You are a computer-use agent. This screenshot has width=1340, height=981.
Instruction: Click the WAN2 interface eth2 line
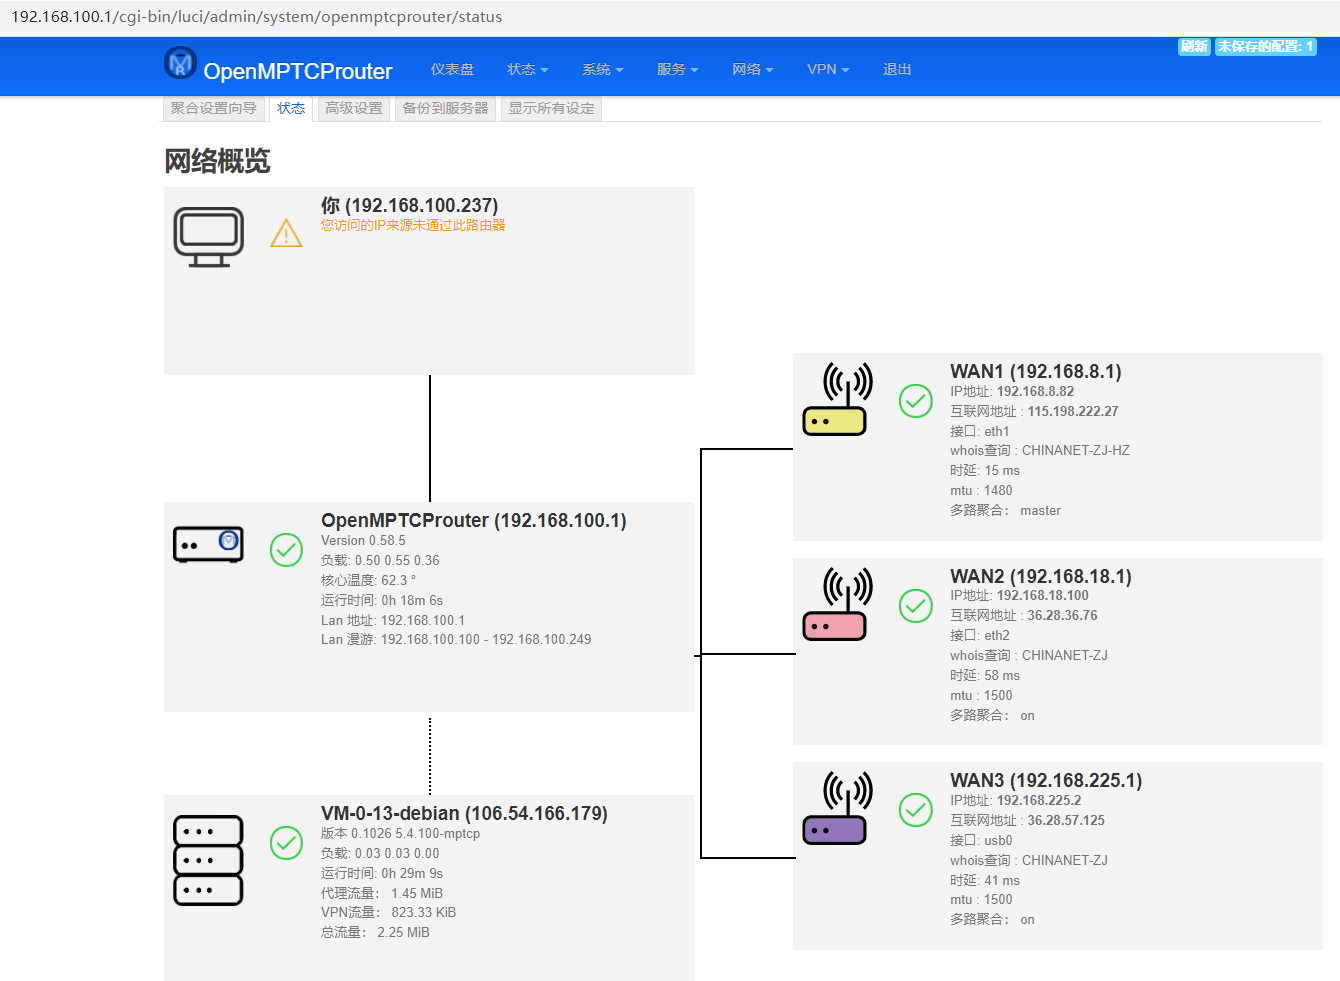tap(980, 635)
